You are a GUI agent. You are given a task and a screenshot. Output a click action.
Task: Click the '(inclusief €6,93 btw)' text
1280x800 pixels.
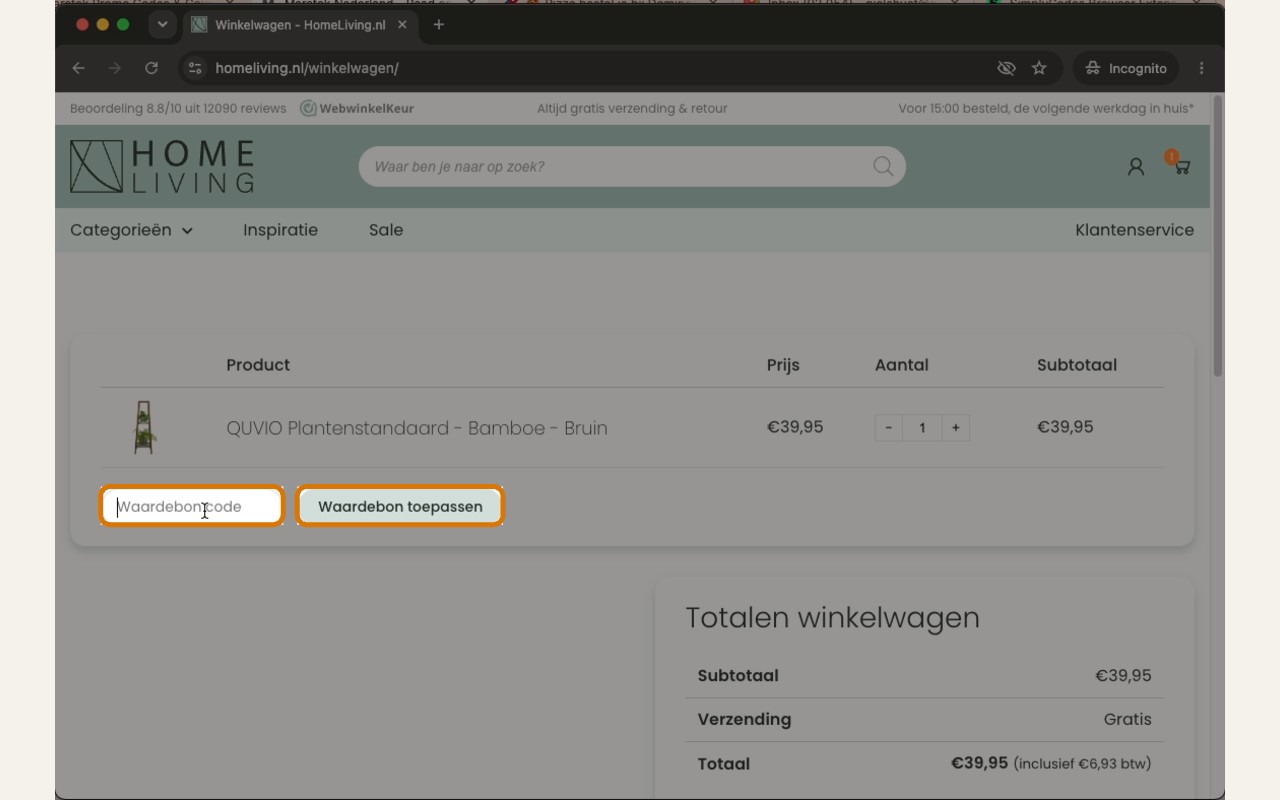coord(1082,764)
